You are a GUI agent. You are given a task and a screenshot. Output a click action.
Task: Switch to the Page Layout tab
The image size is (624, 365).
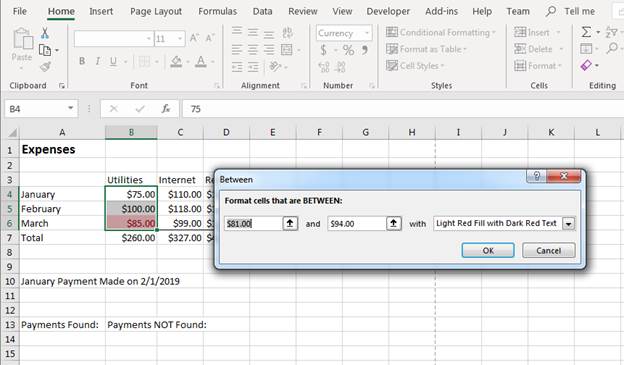click(156, 11)
